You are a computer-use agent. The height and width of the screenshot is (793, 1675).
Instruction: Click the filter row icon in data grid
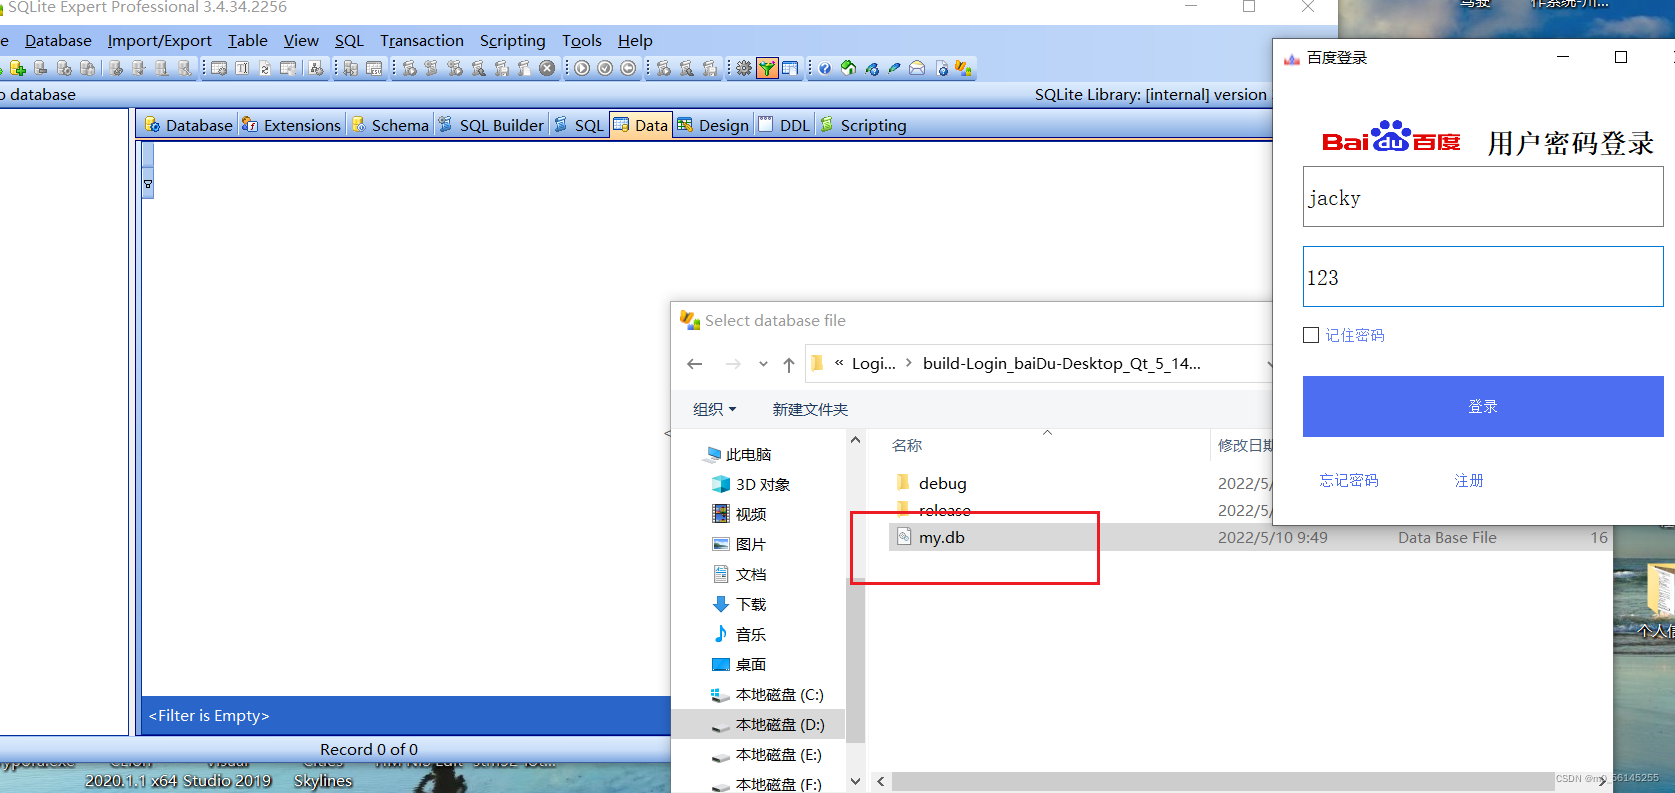148,184
